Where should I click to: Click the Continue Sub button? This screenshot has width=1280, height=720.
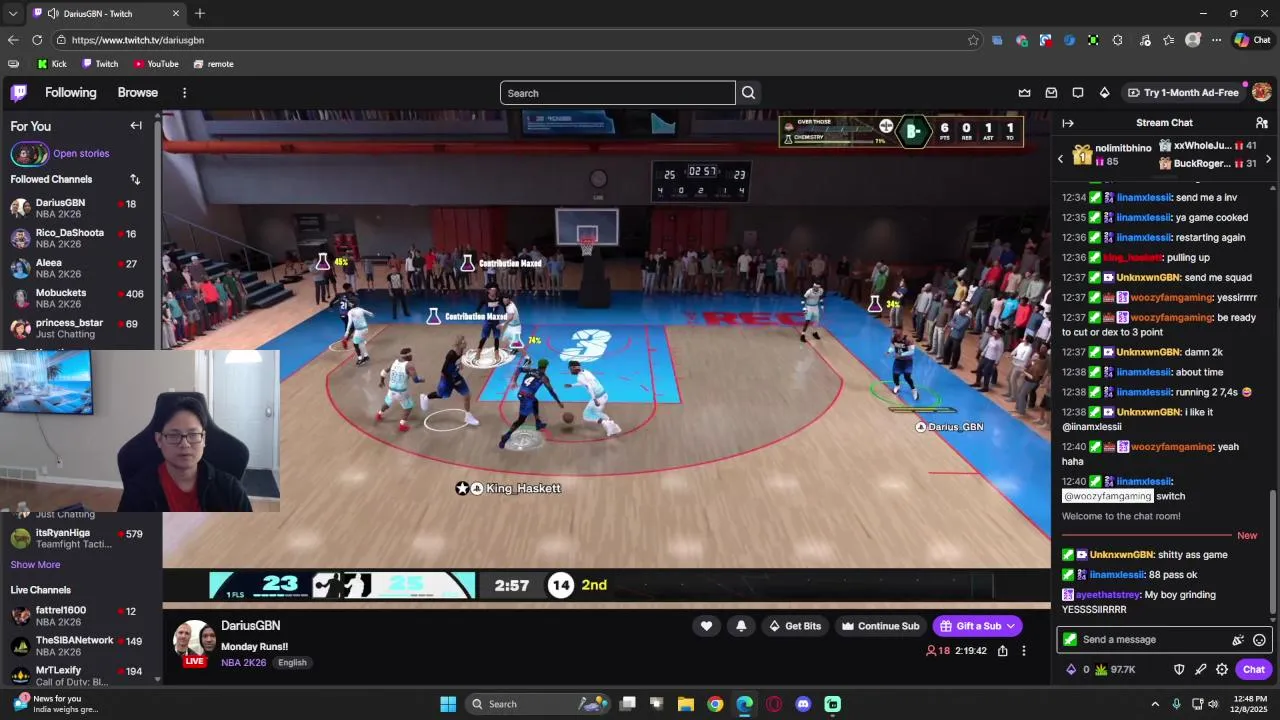point(880,626)
